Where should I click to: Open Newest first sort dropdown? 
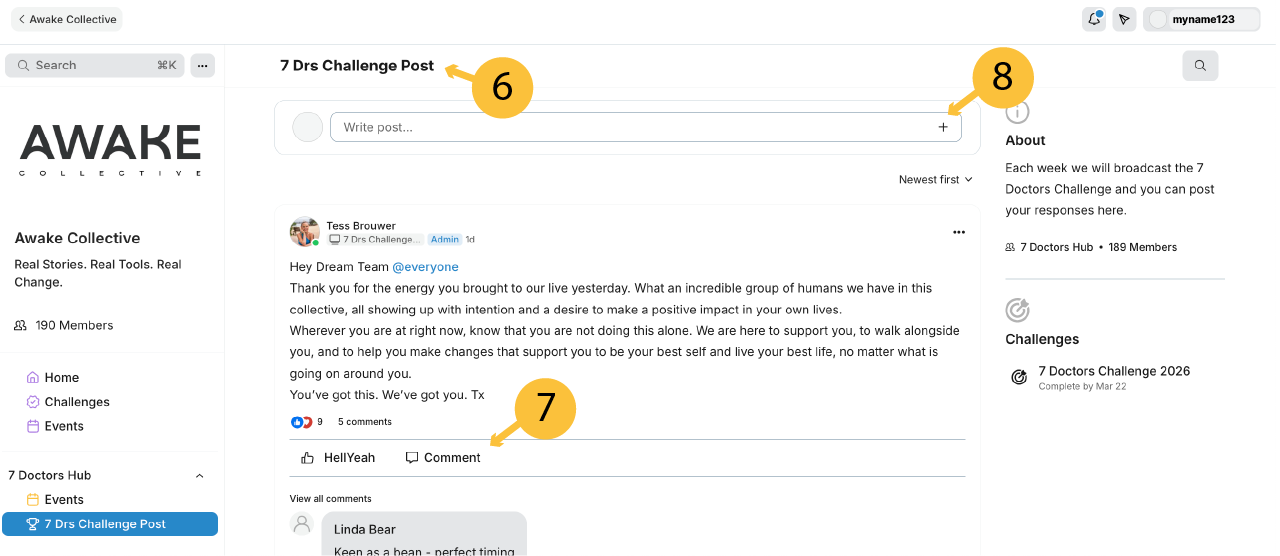935,180
